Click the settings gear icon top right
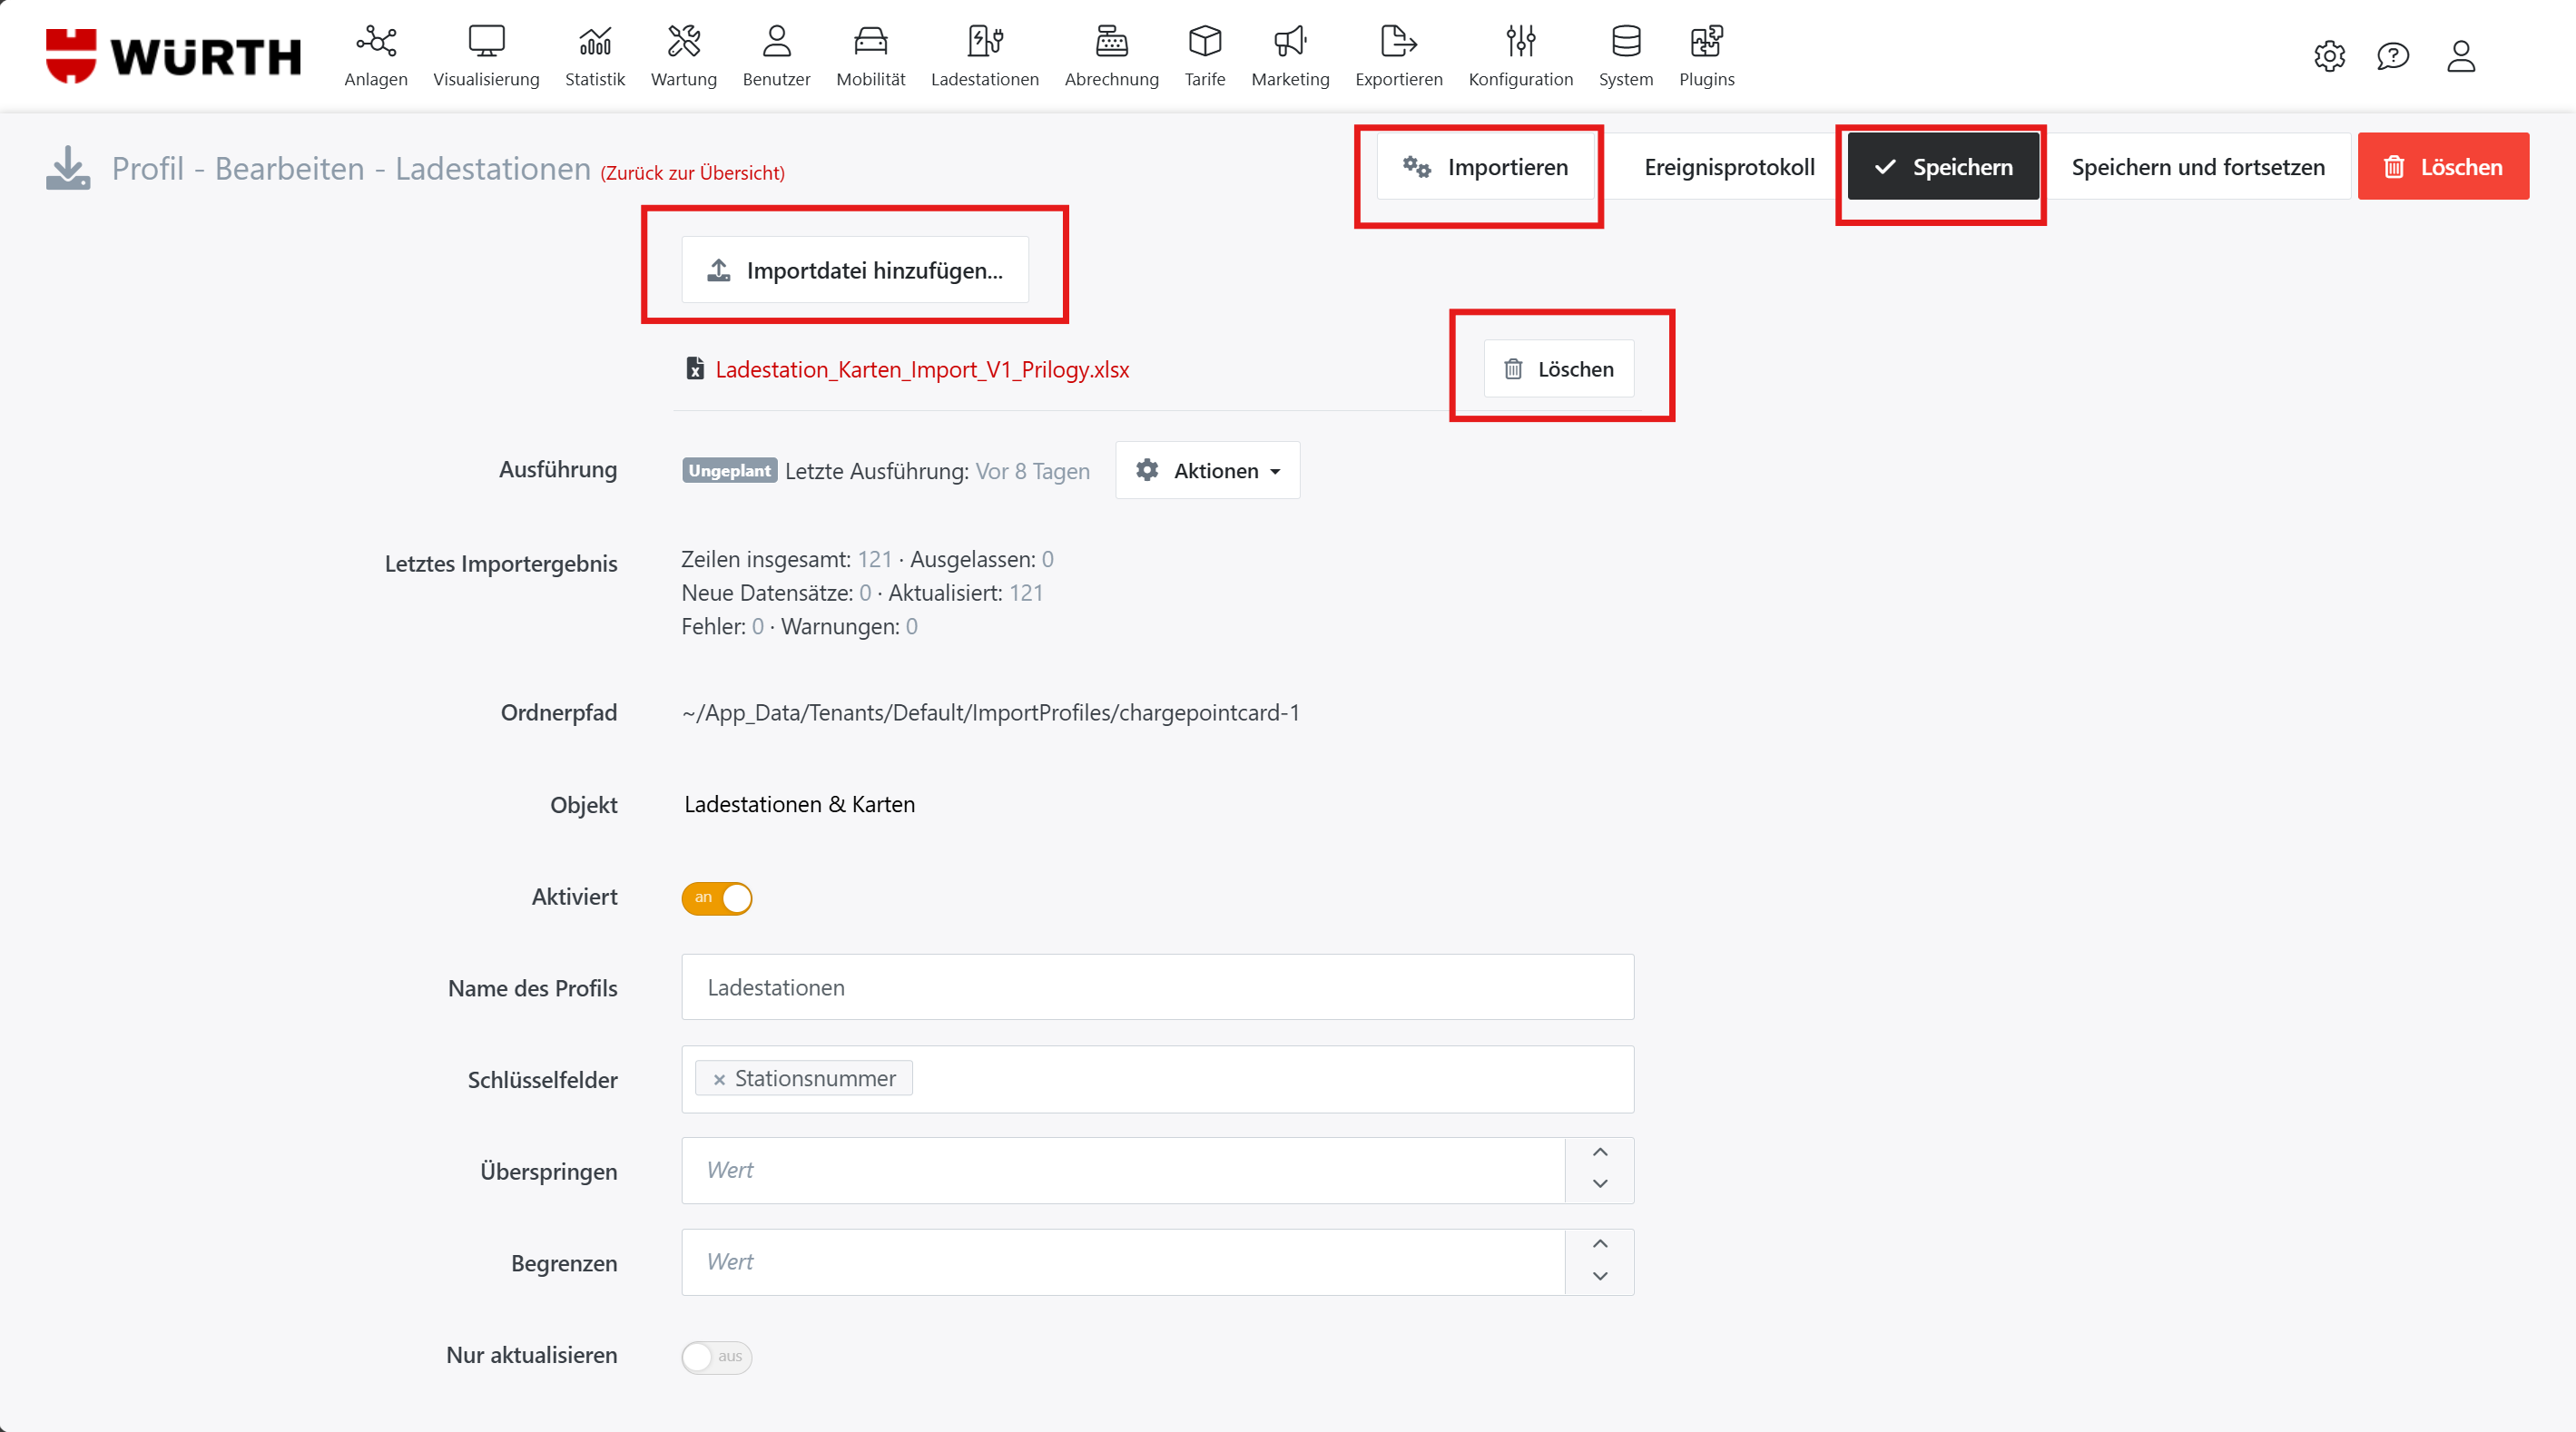 [2329, 56]
